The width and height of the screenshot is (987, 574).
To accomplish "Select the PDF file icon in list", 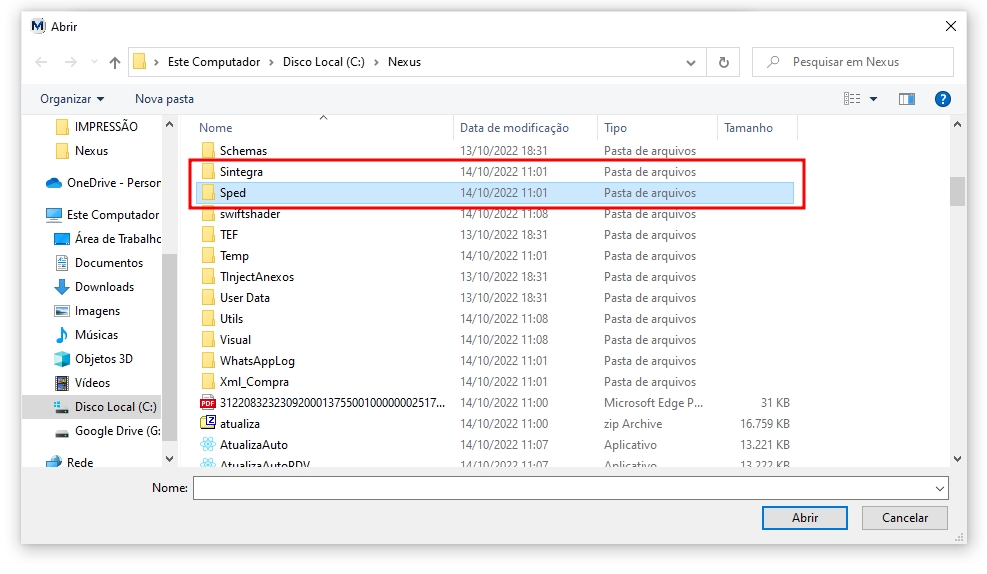I will pyautogui.click(x=208, y=403).
